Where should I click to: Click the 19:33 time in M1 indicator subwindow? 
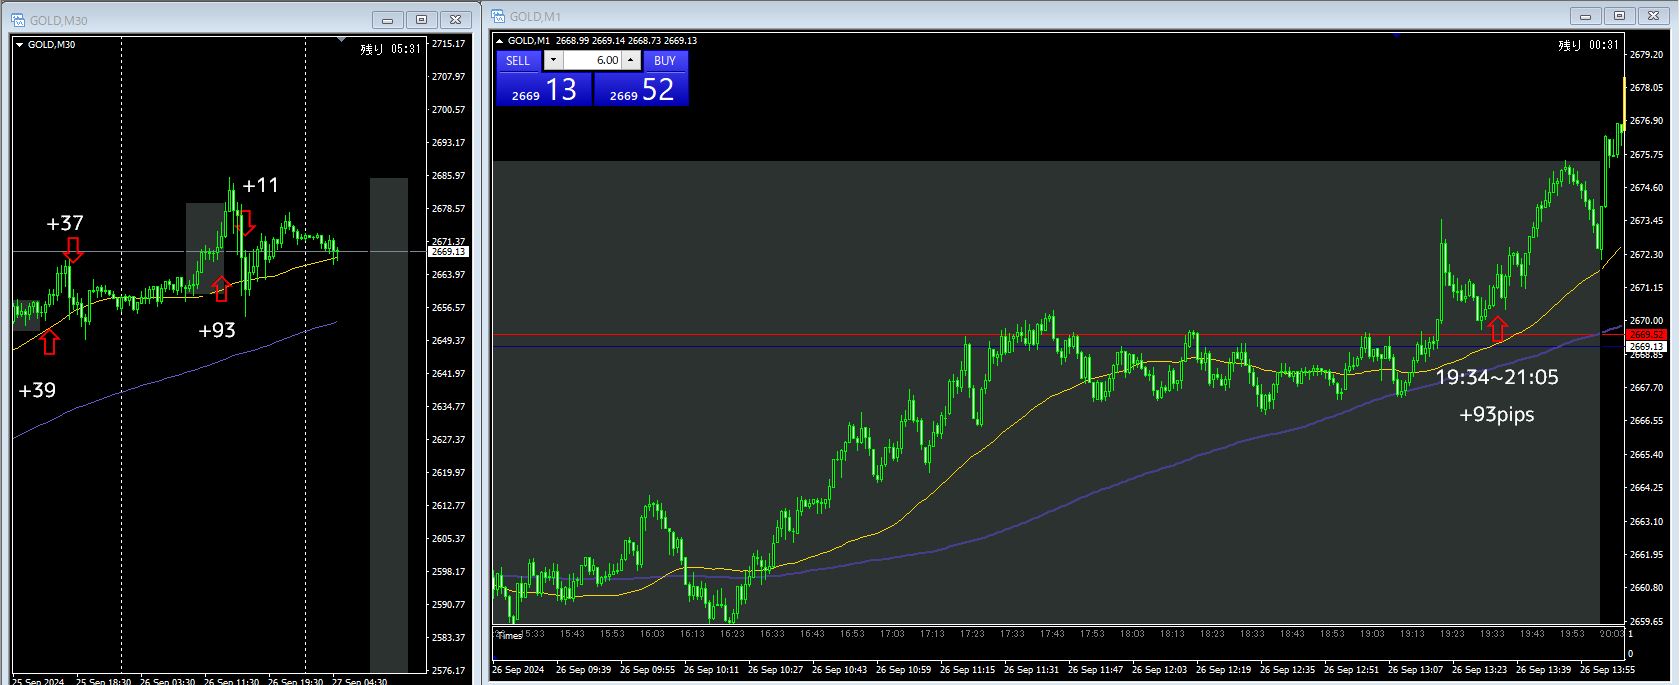coord(1492,634)
